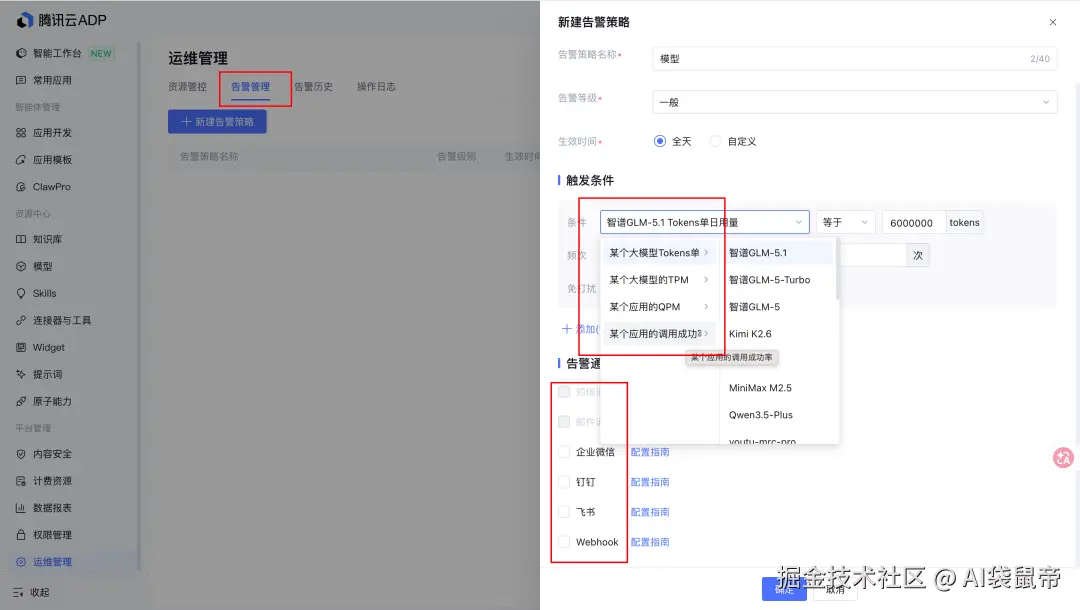Open 内容安全 sidebar icon

21,454
